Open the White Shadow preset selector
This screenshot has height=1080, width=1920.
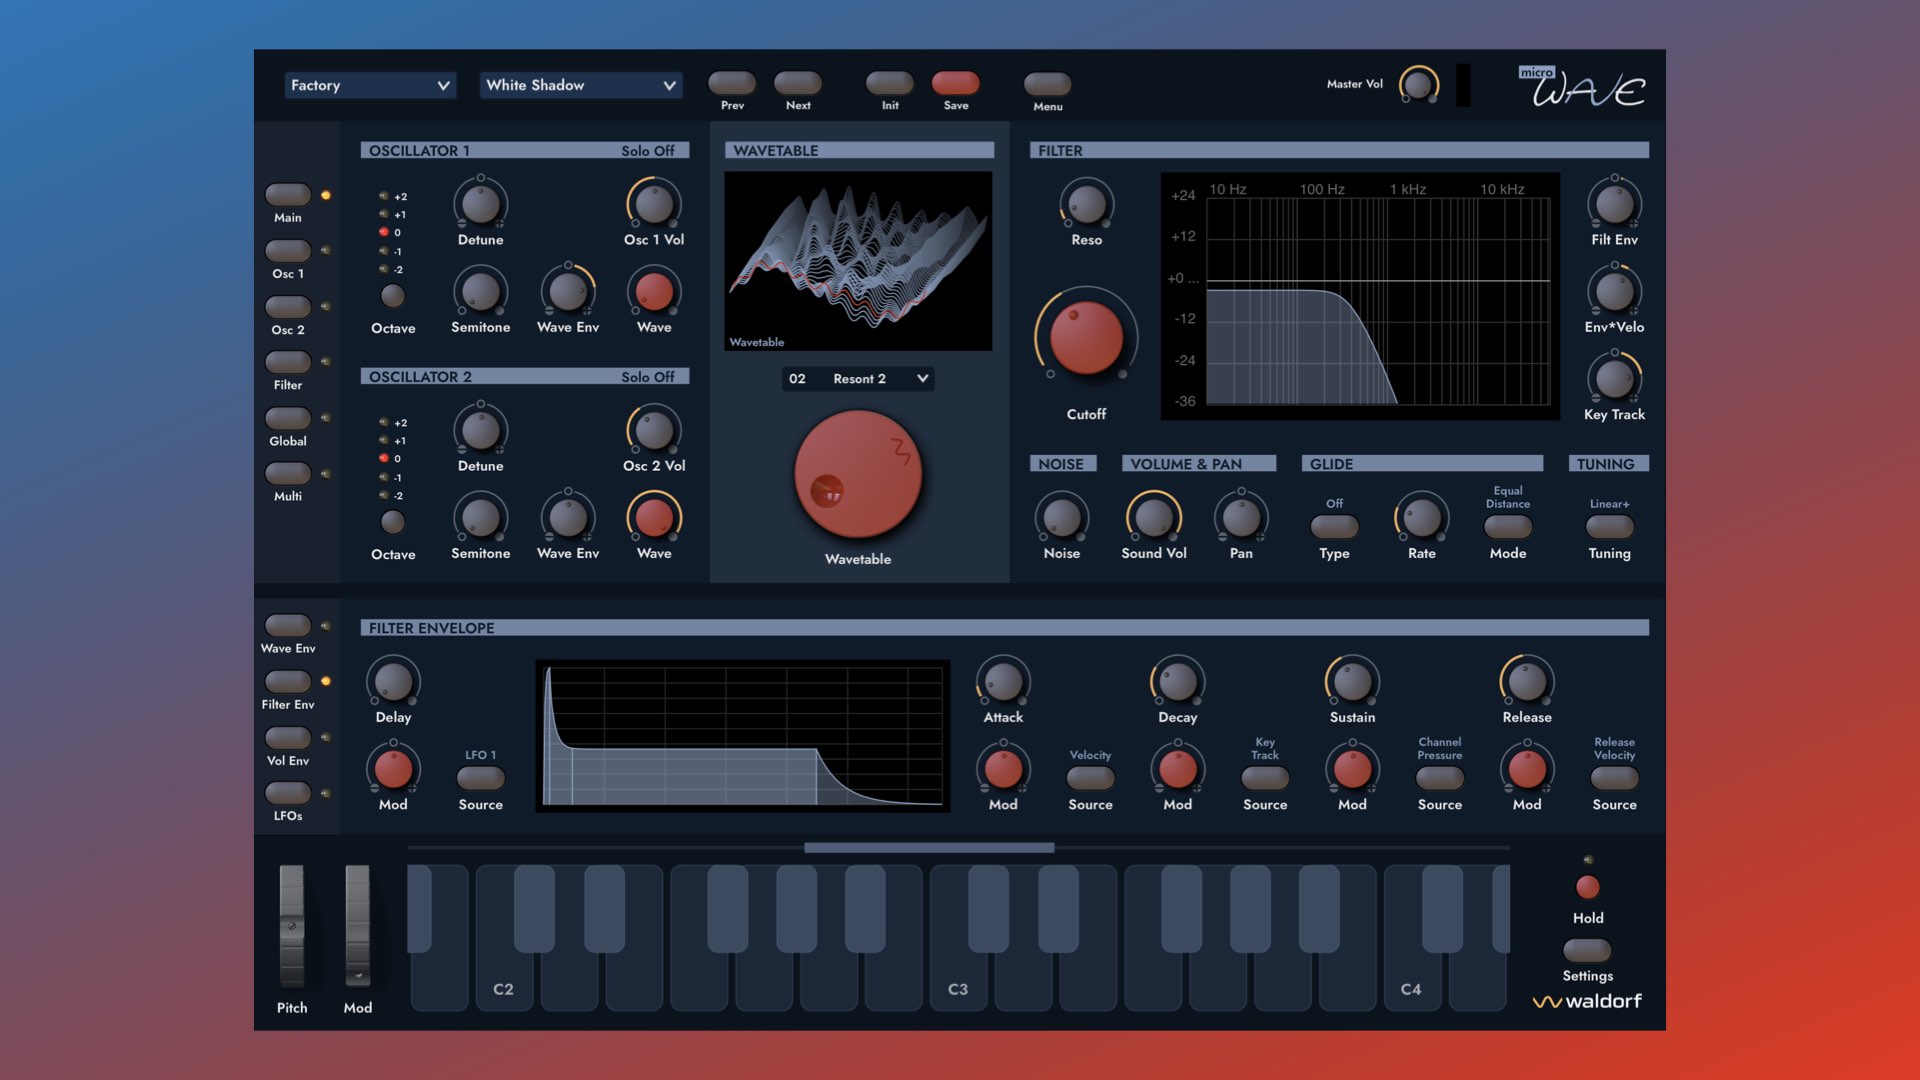pos(580,86)
